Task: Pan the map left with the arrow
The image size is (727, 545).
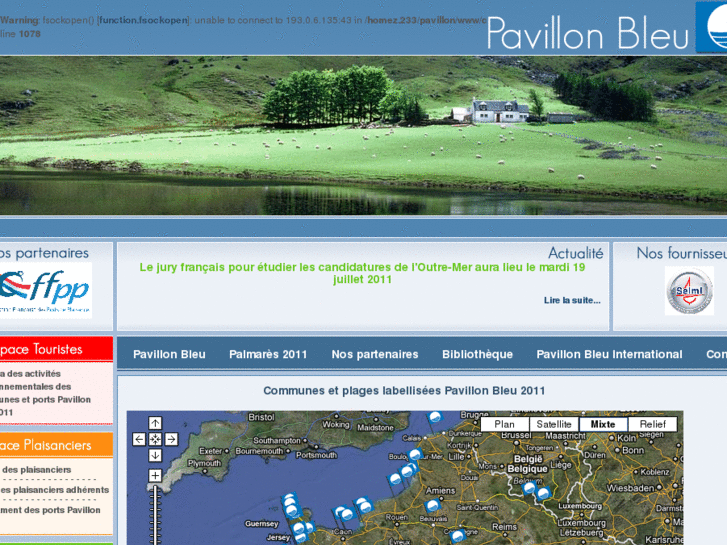Action: [139, 439]
